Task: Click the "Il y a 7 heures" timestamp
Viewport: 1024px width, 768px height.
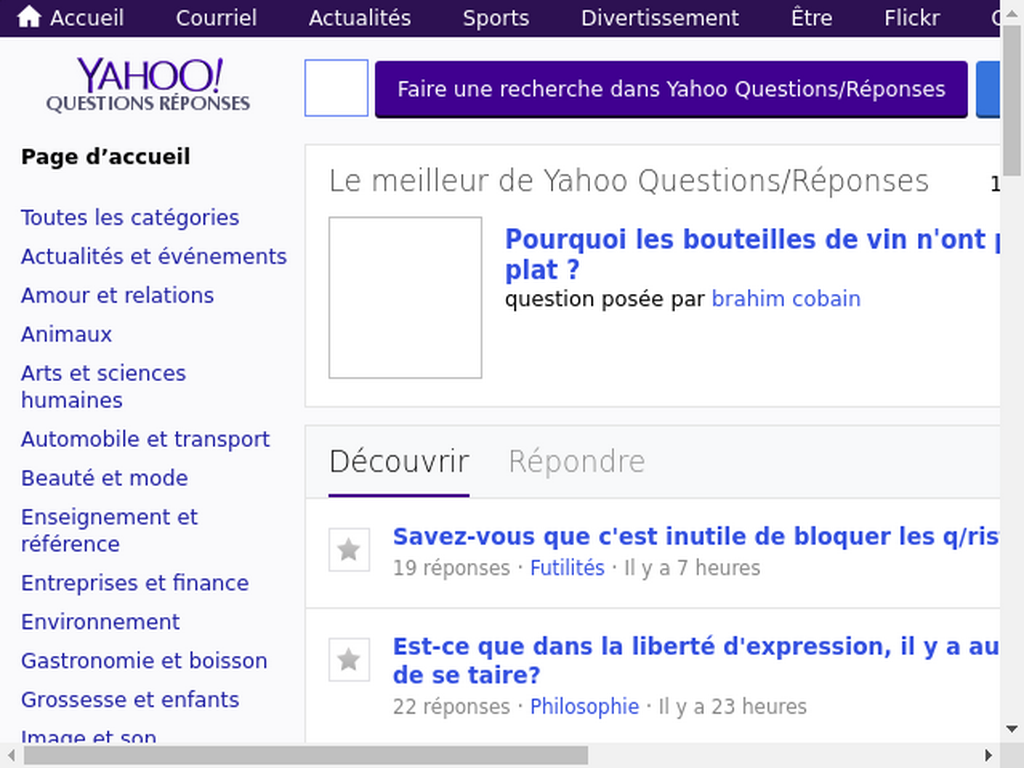Action: pos(692,568)
